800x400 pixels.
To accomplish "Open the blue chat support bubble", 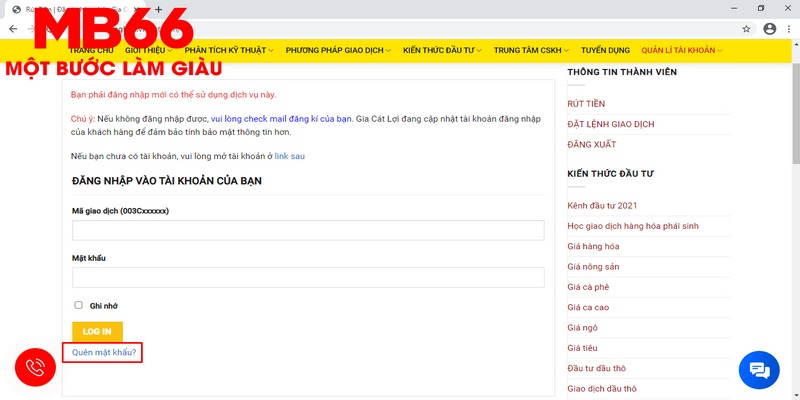I will click(x=759, y=370).
